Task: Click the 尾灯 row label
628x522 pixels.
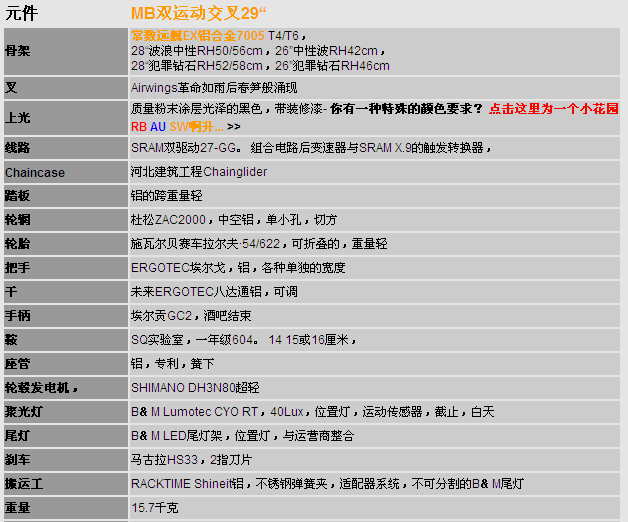Action: click(17, 436)
